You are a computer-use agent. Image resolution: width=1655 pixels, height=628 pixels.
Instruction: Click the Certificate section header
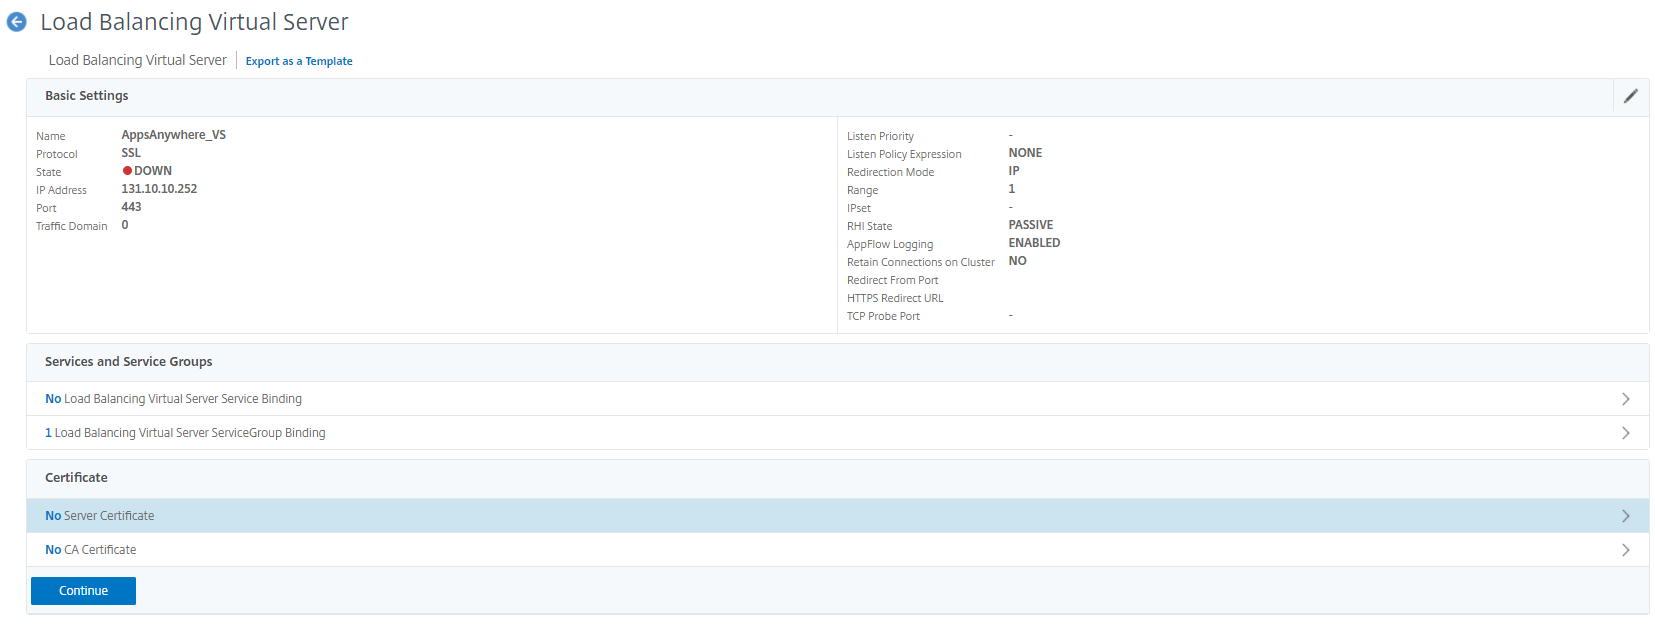pos(76,478)
